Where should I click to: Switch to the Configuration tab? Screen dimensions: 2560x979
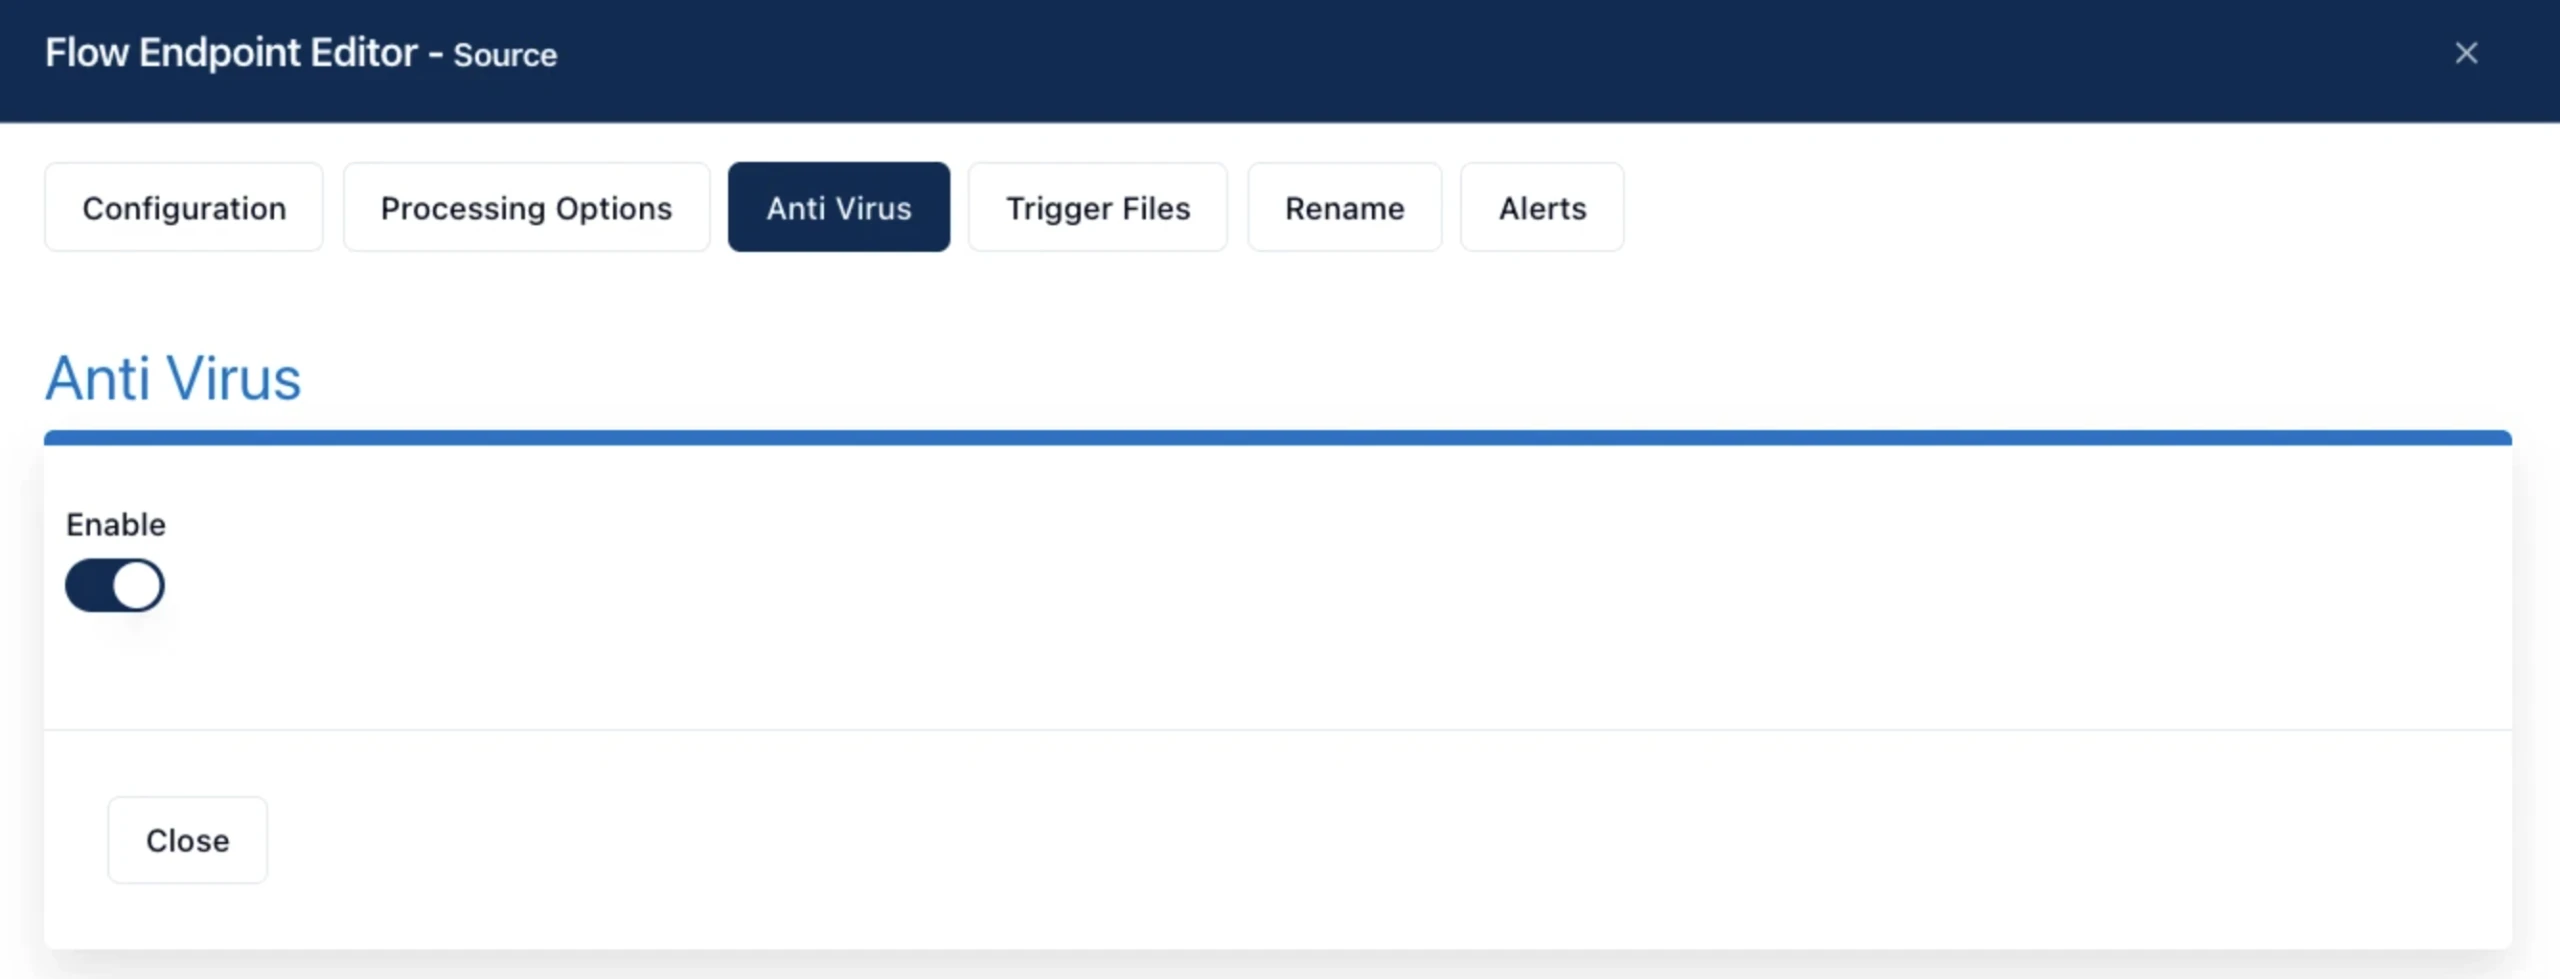pos(184,207)
